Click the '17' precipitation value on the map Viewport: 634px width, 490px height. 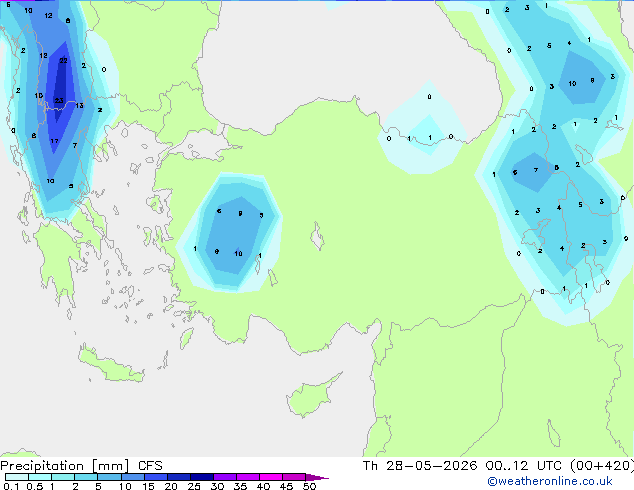[x=54, y=141]
